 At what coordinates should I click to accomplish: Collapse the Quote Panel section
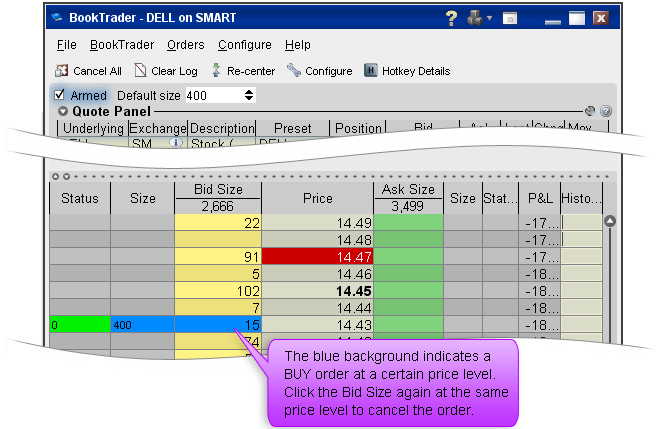click(x=63, y=111)
